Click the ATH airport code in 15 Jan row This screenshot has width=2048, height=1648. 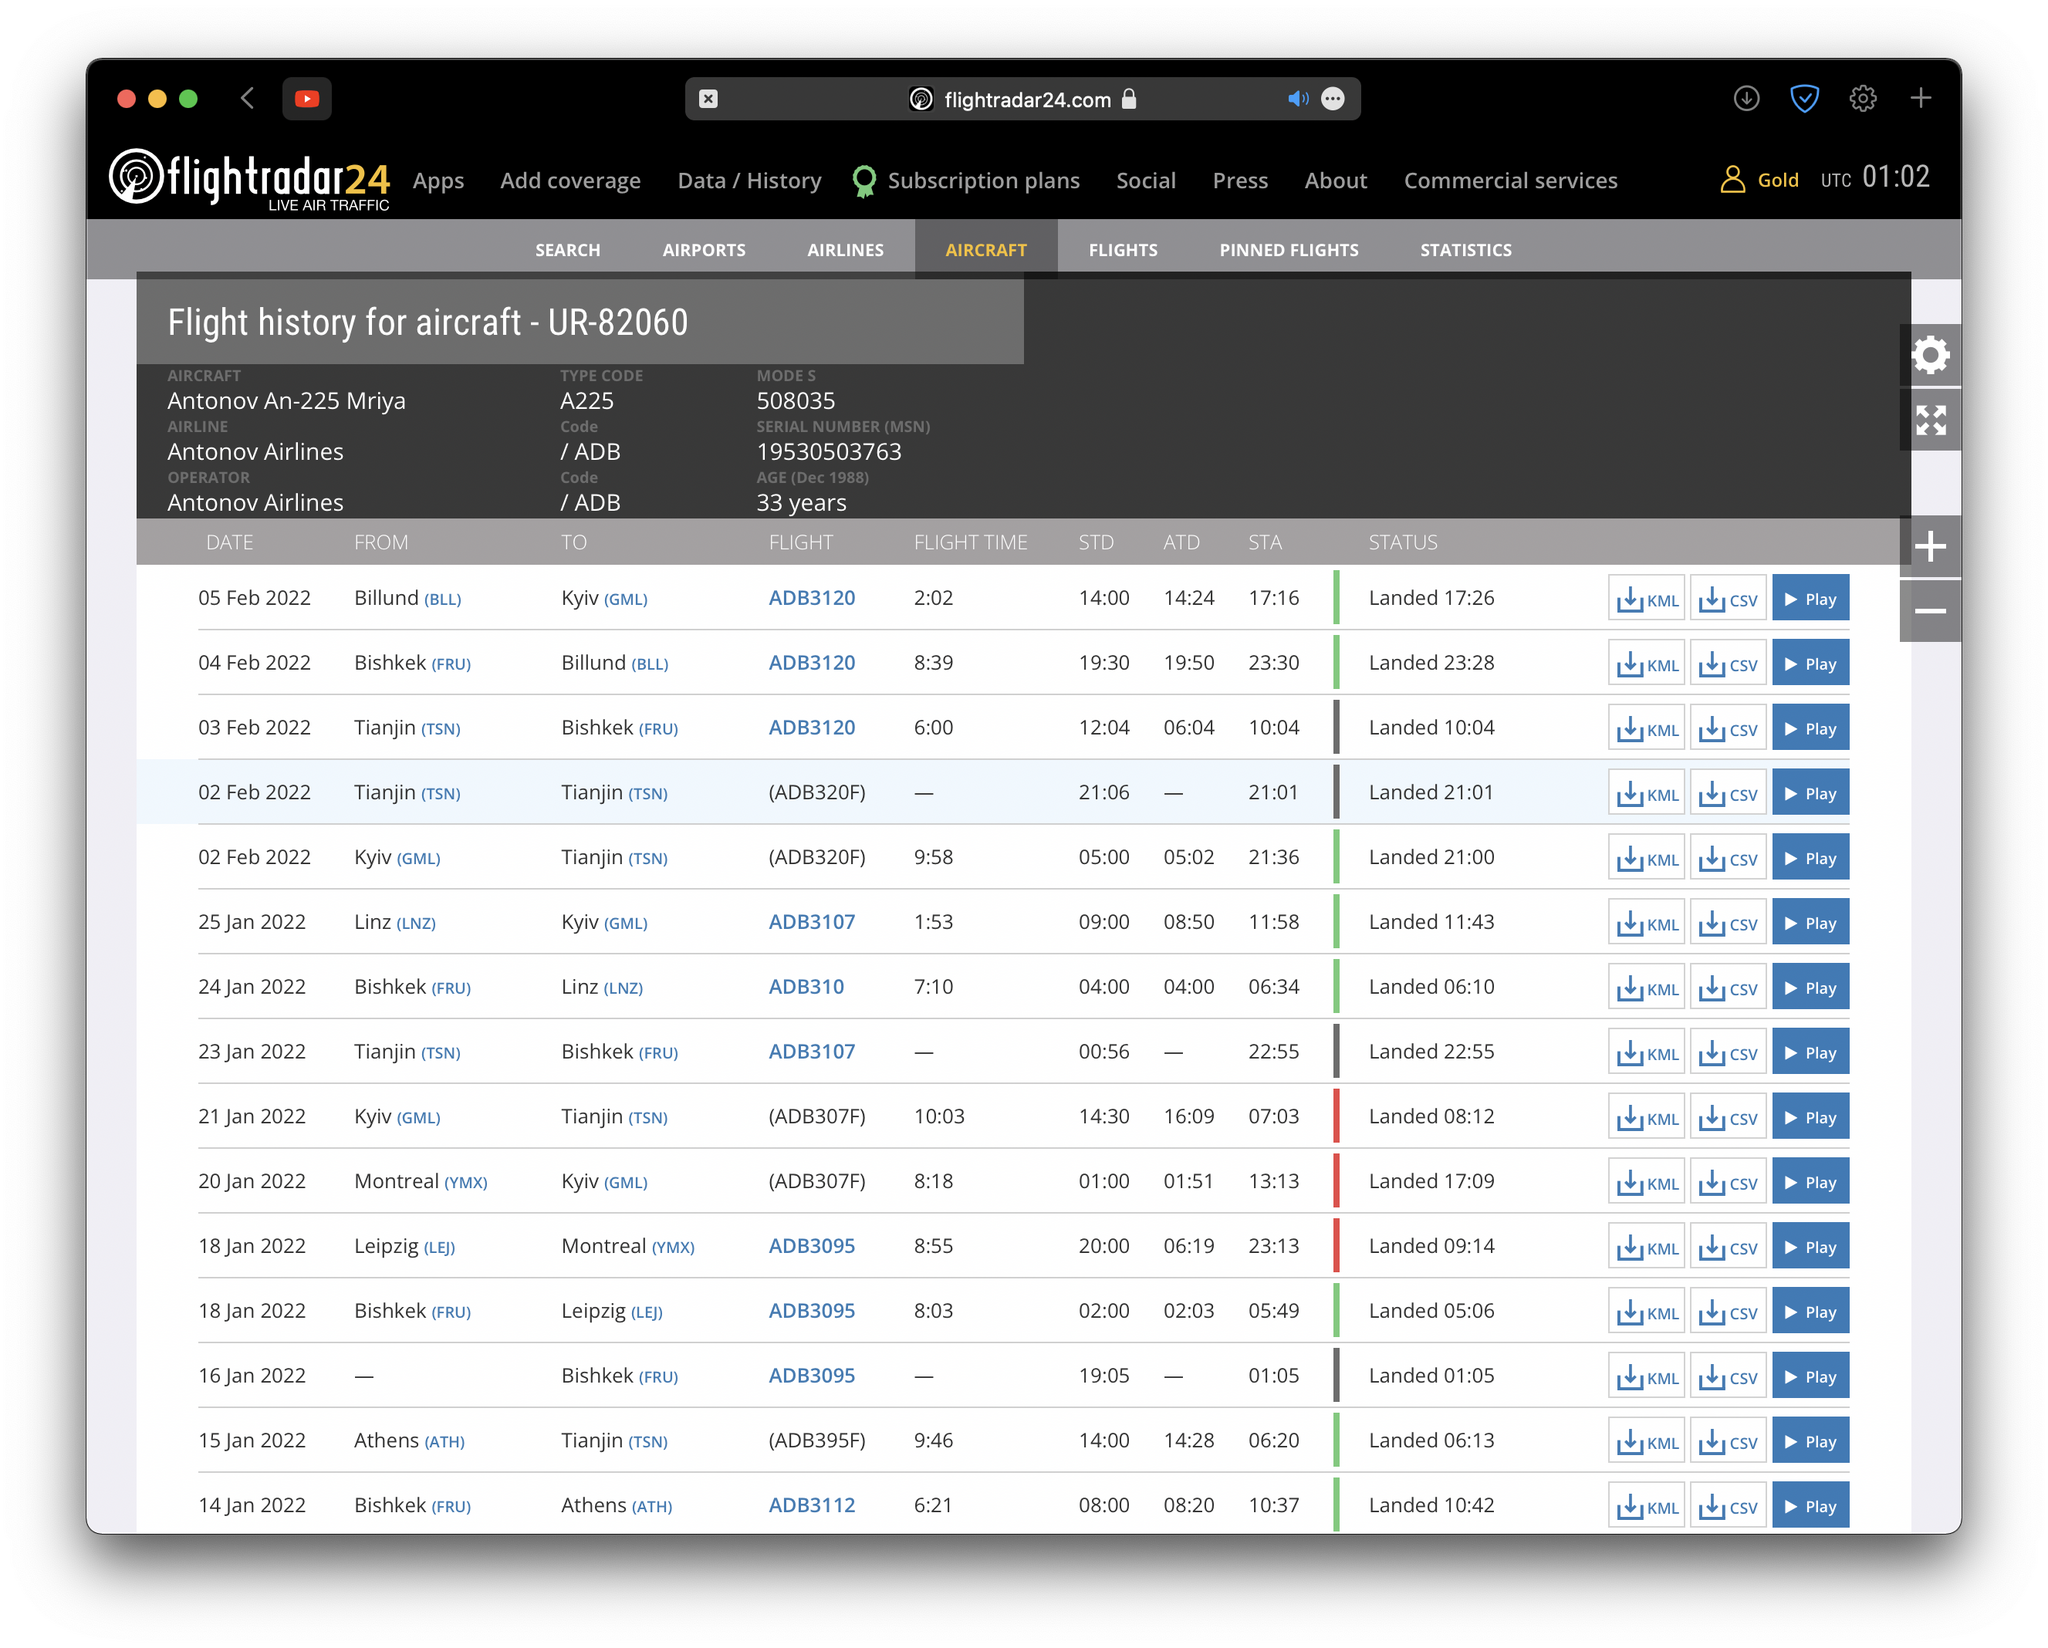[444, 1442]
